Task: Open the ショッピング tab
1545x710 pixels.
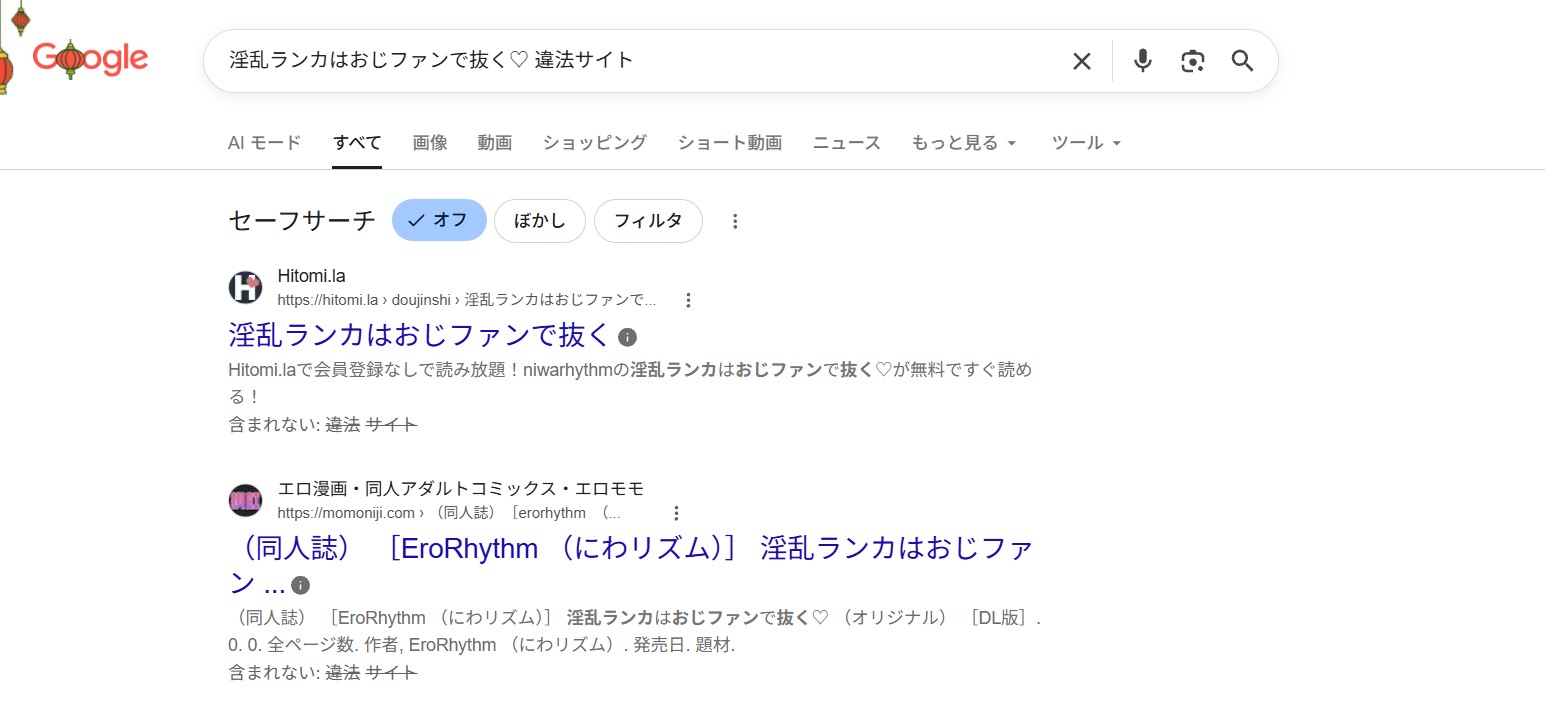Action: (x=595, y=143)
